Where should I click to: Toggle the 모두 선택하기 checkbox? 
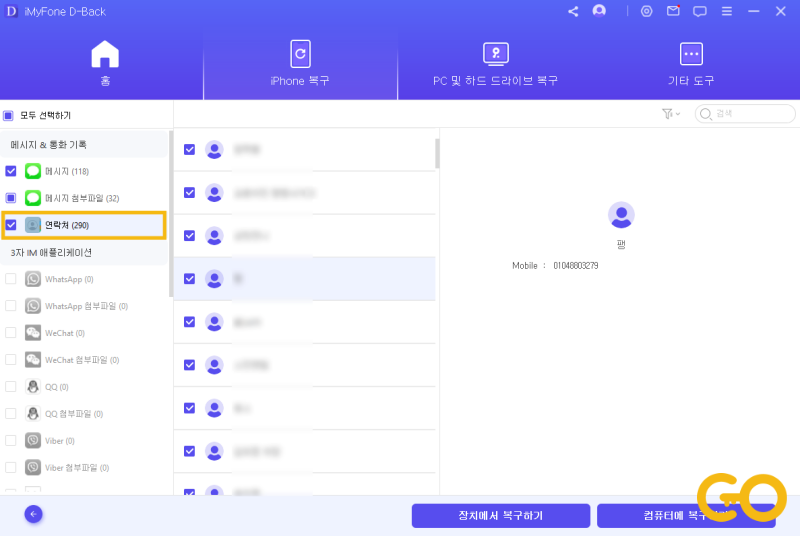click(8, 116)
